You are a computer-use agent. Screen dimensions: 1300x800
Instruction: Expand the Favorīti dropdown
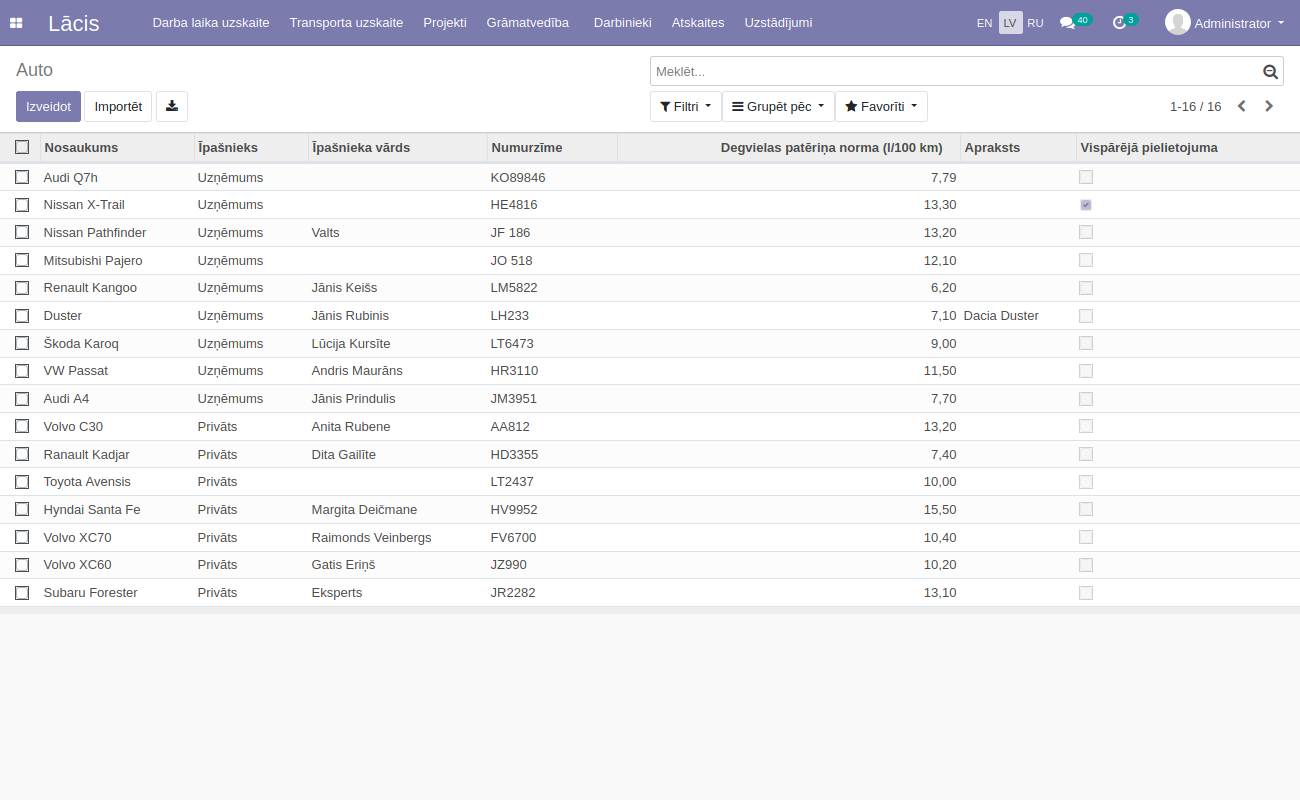click(881, 106)
